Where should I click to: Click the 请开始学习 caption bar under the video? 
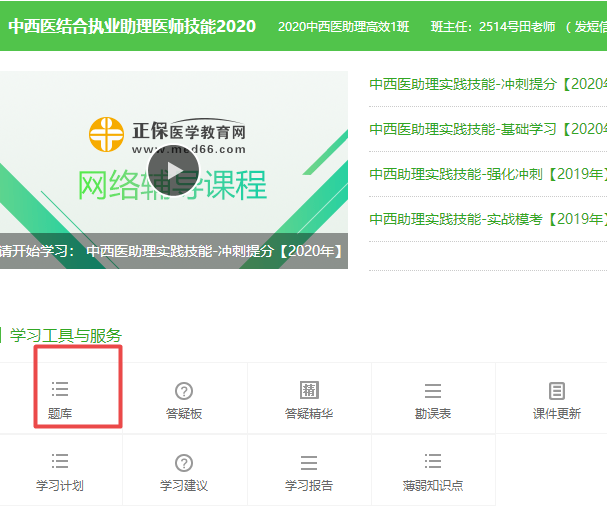(172, 251)
